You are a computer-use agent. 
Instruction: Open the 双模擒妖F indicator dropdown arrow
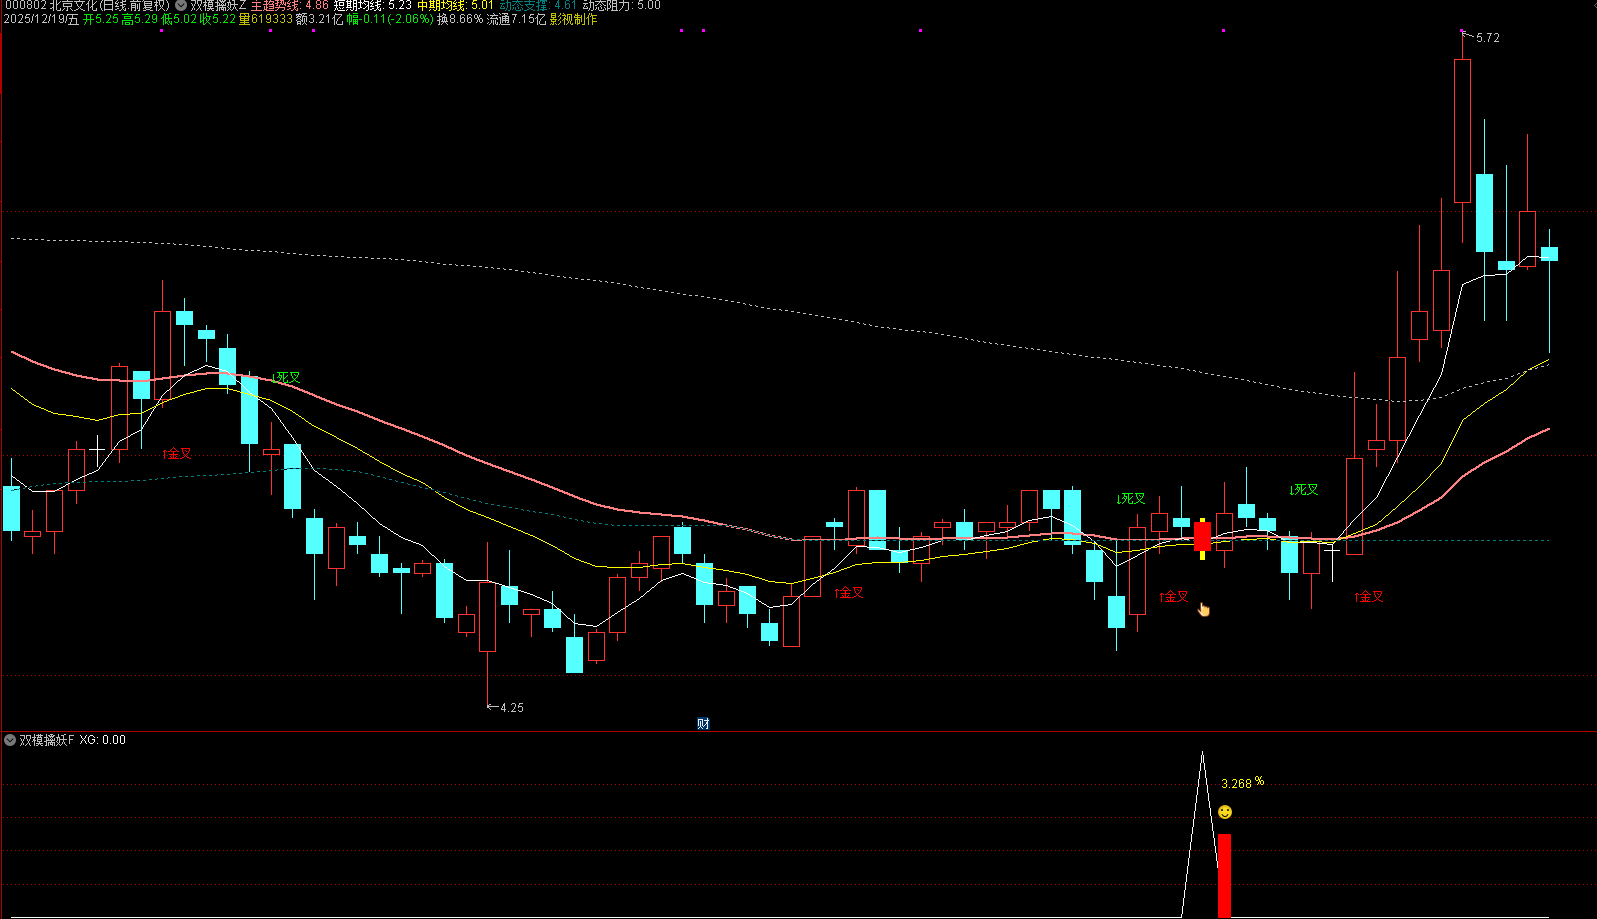[x=10, y=740]
